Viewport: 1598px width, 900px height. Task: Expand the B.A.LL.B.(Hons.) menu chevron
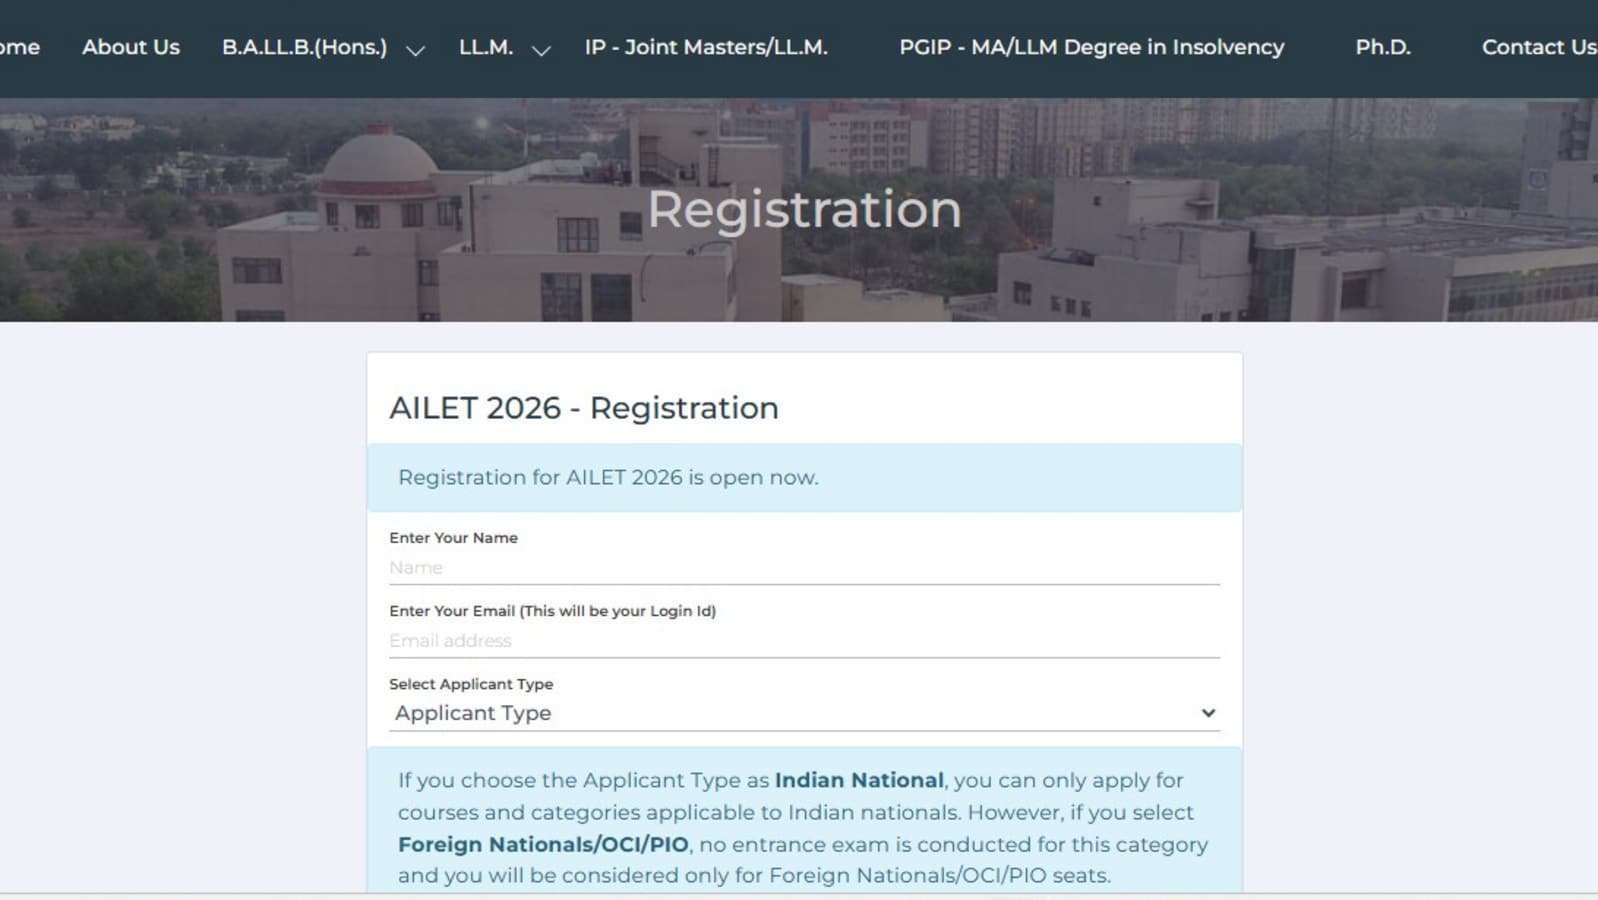415,50
